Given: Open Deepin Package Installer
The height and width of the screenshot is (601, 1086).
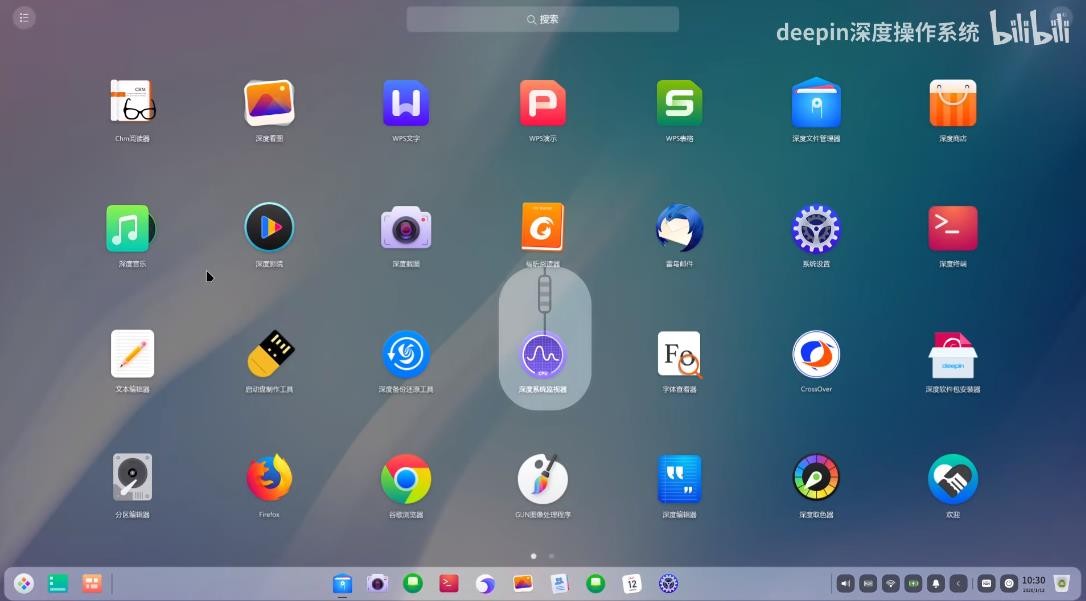Looking at the screenshot, I should click(x=953, y=355).
